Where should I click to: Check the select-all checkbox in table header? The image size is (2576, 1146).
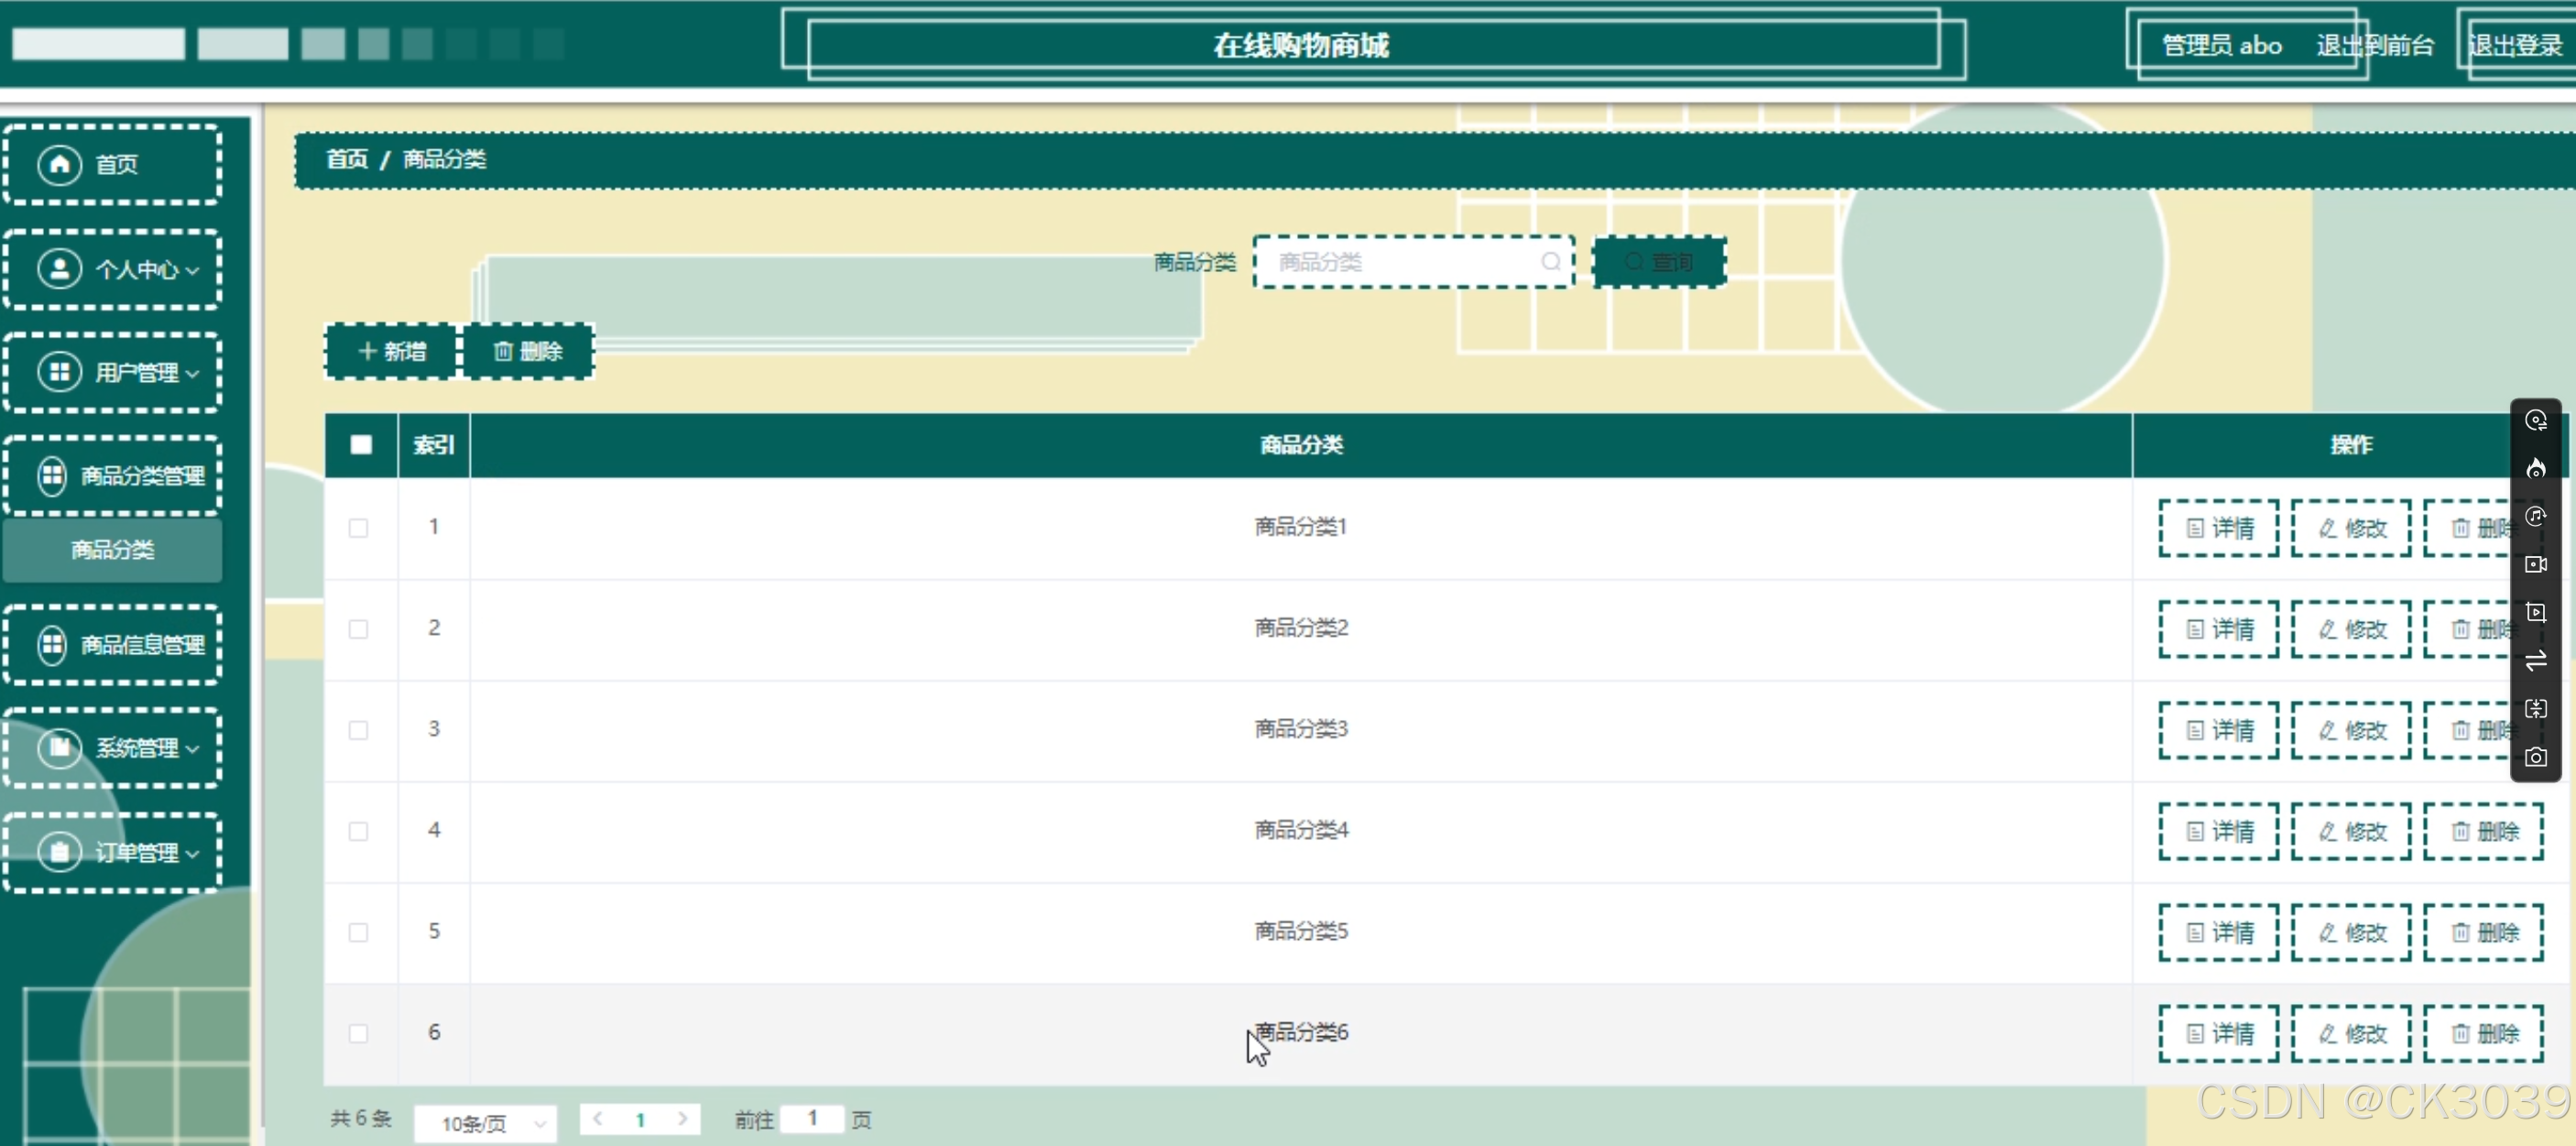(361, 445)
